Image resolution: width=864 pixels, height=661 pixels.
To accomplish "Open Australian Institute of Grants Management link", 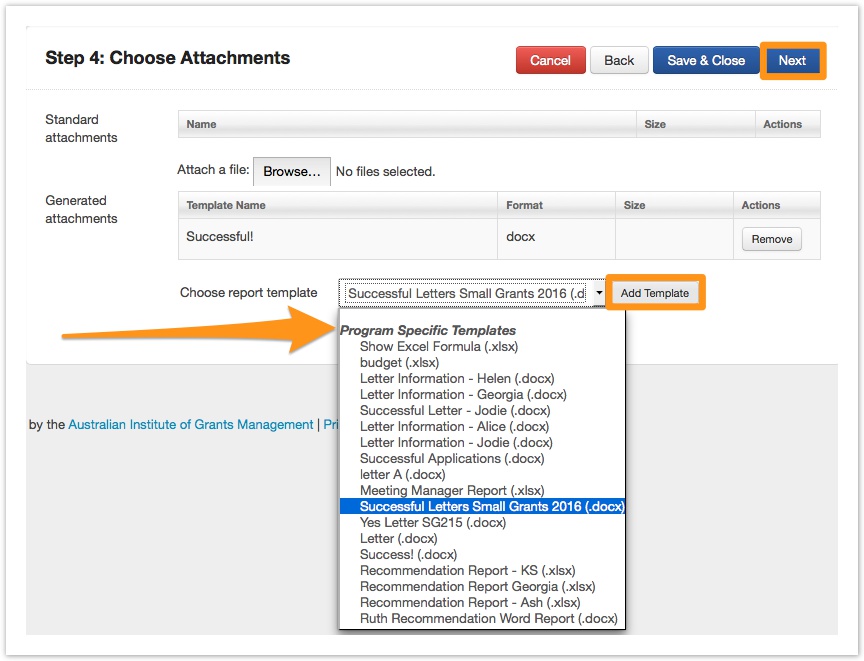I will click(190, 425).
